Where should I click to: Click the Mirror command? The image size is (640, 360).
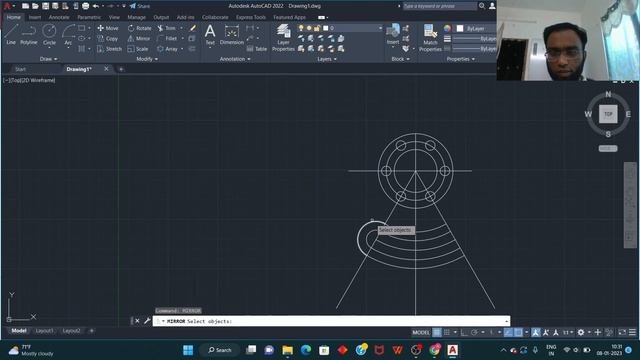(139, 38)
